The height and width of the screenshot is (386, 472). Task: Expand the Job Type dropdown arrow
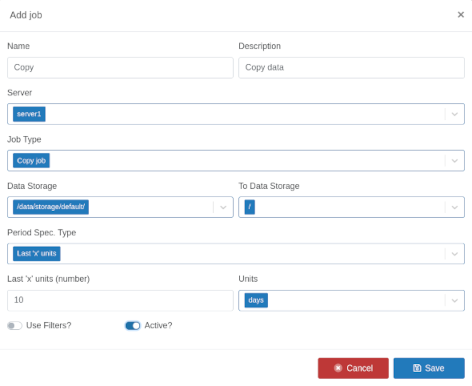pyautogui.click(x=454, y=161)
